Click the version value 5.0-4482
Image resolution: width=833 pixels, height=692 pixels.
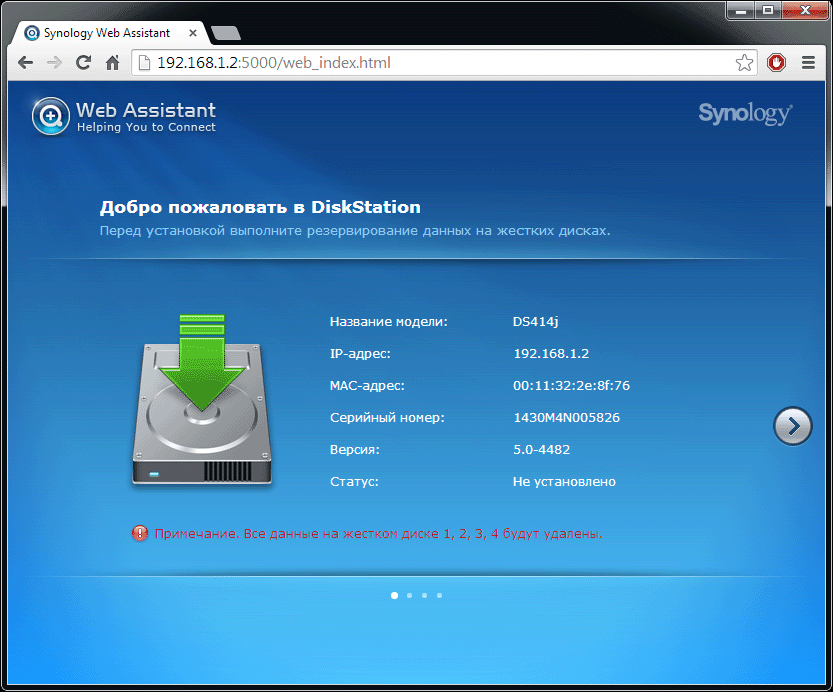541,449
